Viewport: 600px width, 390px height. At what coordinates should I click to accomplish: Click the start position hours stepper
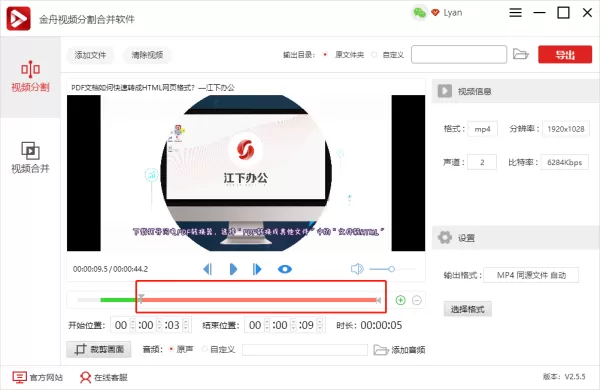(133, 325)
